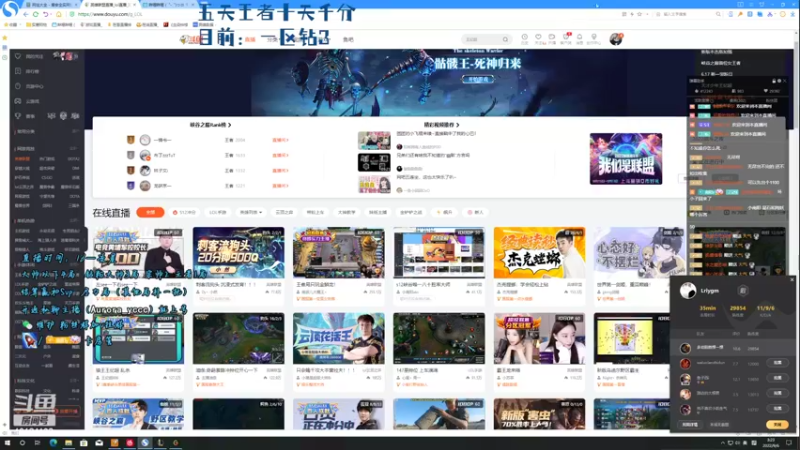Expand the filter pill with dropdown arrow
This screenshot has height=450, width=800.
251,212
